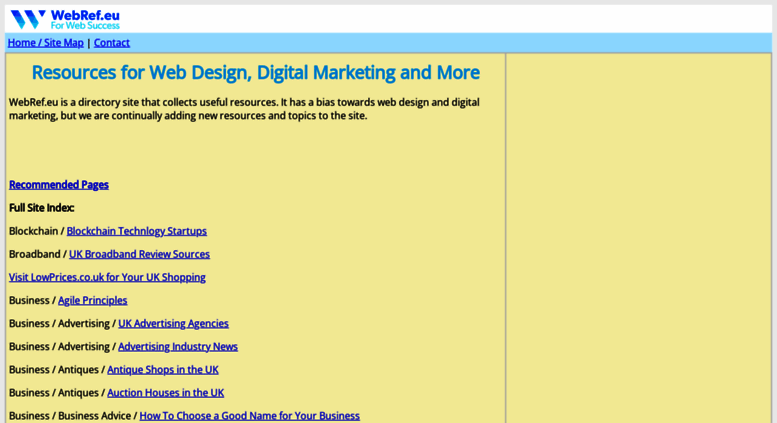Open the Home / Site Map link
This screenshot has height=423, width=777.
point(46,43)
